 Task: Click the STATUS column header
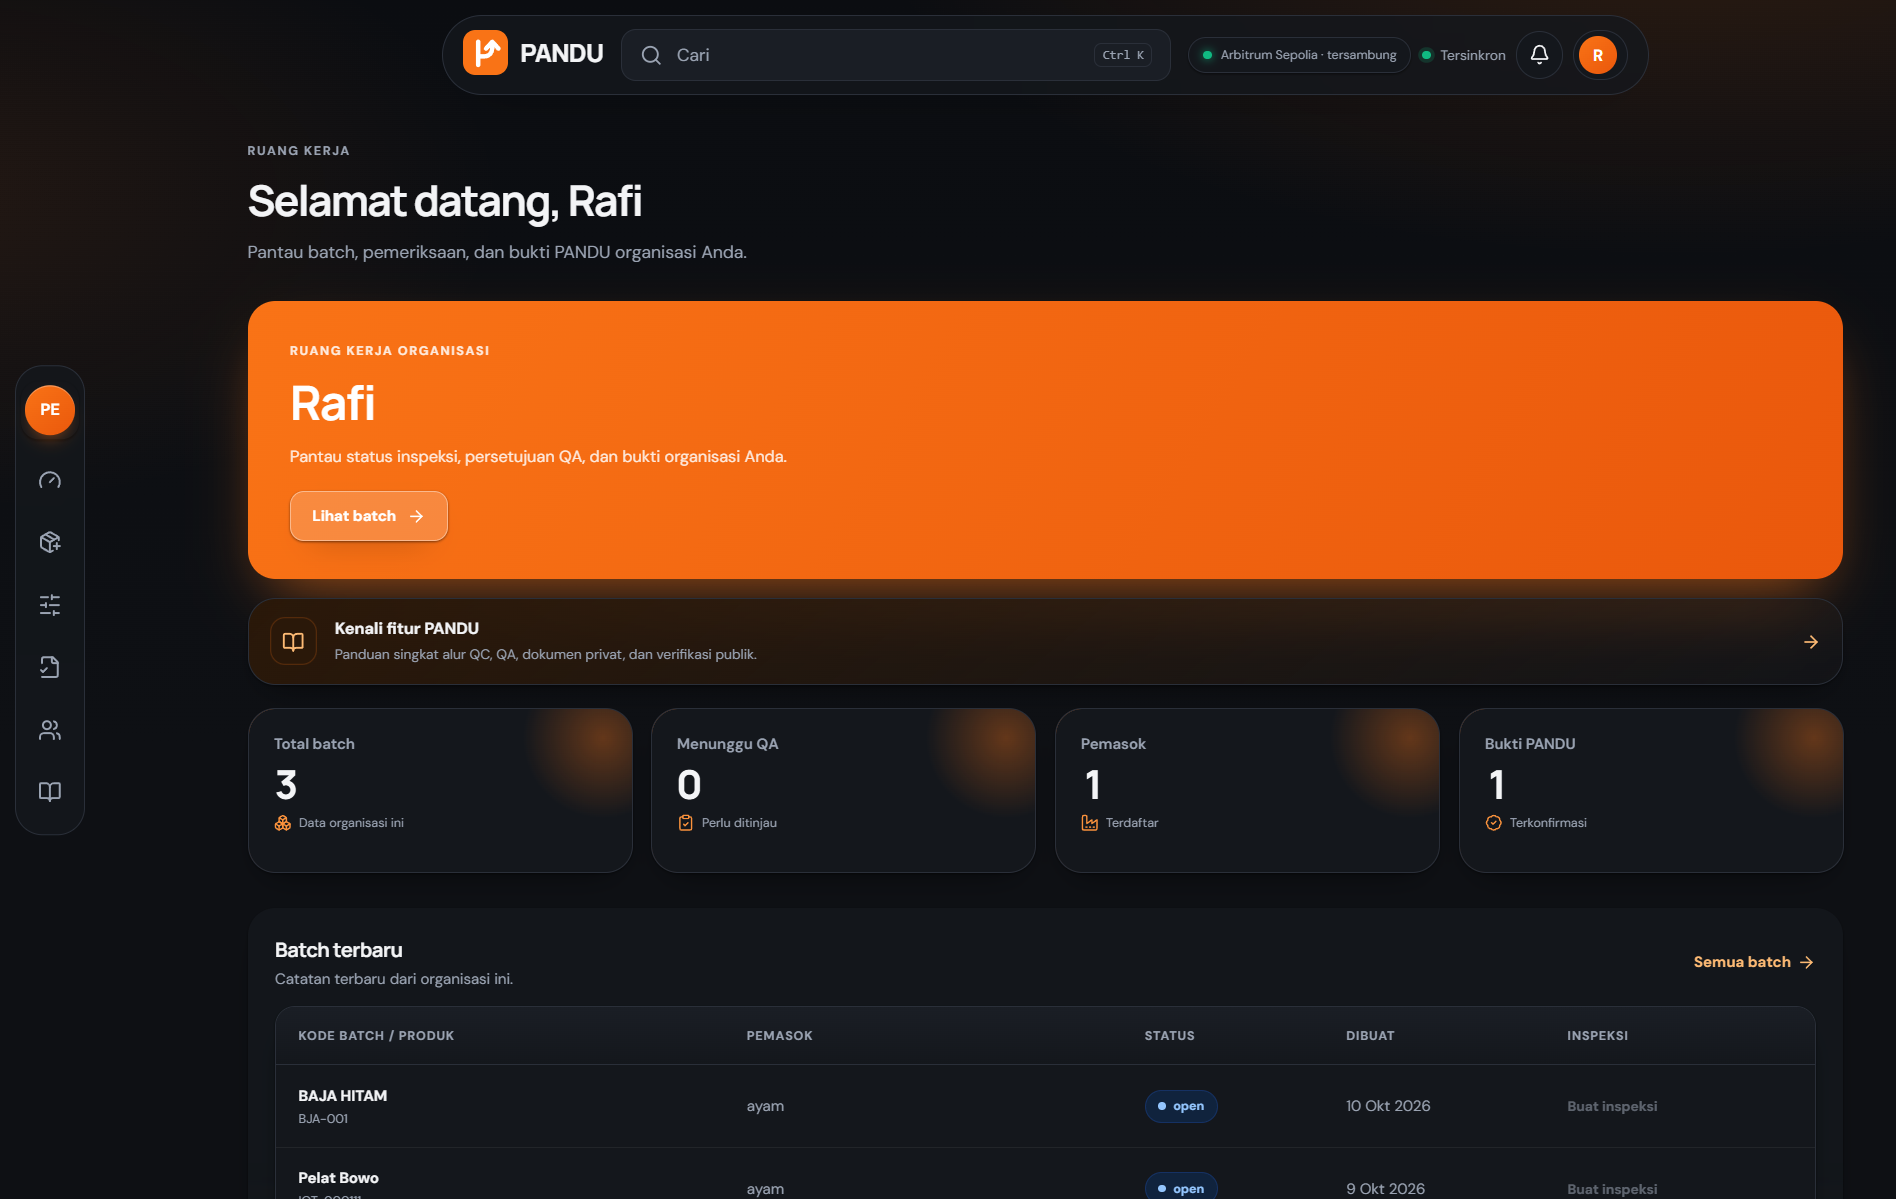click(1170, 1036)
